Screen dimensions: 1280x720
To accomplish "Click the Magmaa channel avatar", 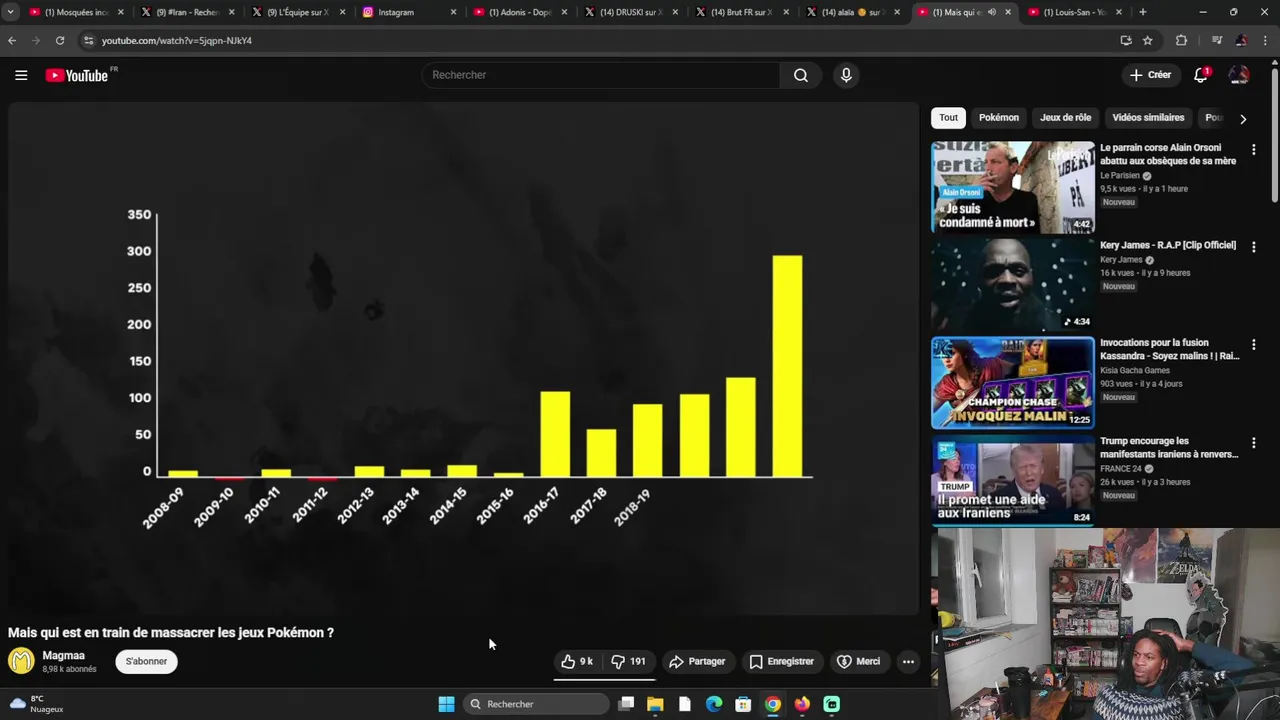I will coord(21,661).
